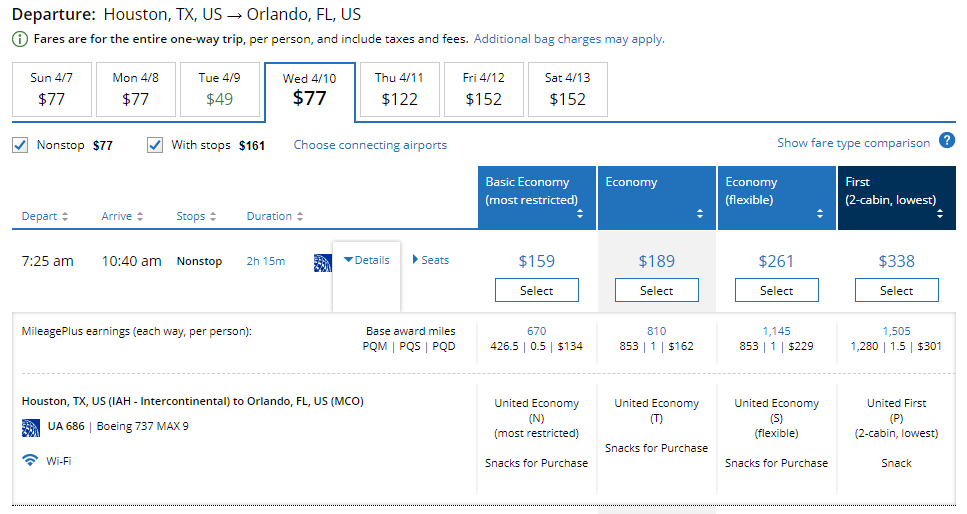Uncheck the Nonstop filter checkbox
Image resolution: width=967 pixels, height=514 pixels.
click(21, 145)
